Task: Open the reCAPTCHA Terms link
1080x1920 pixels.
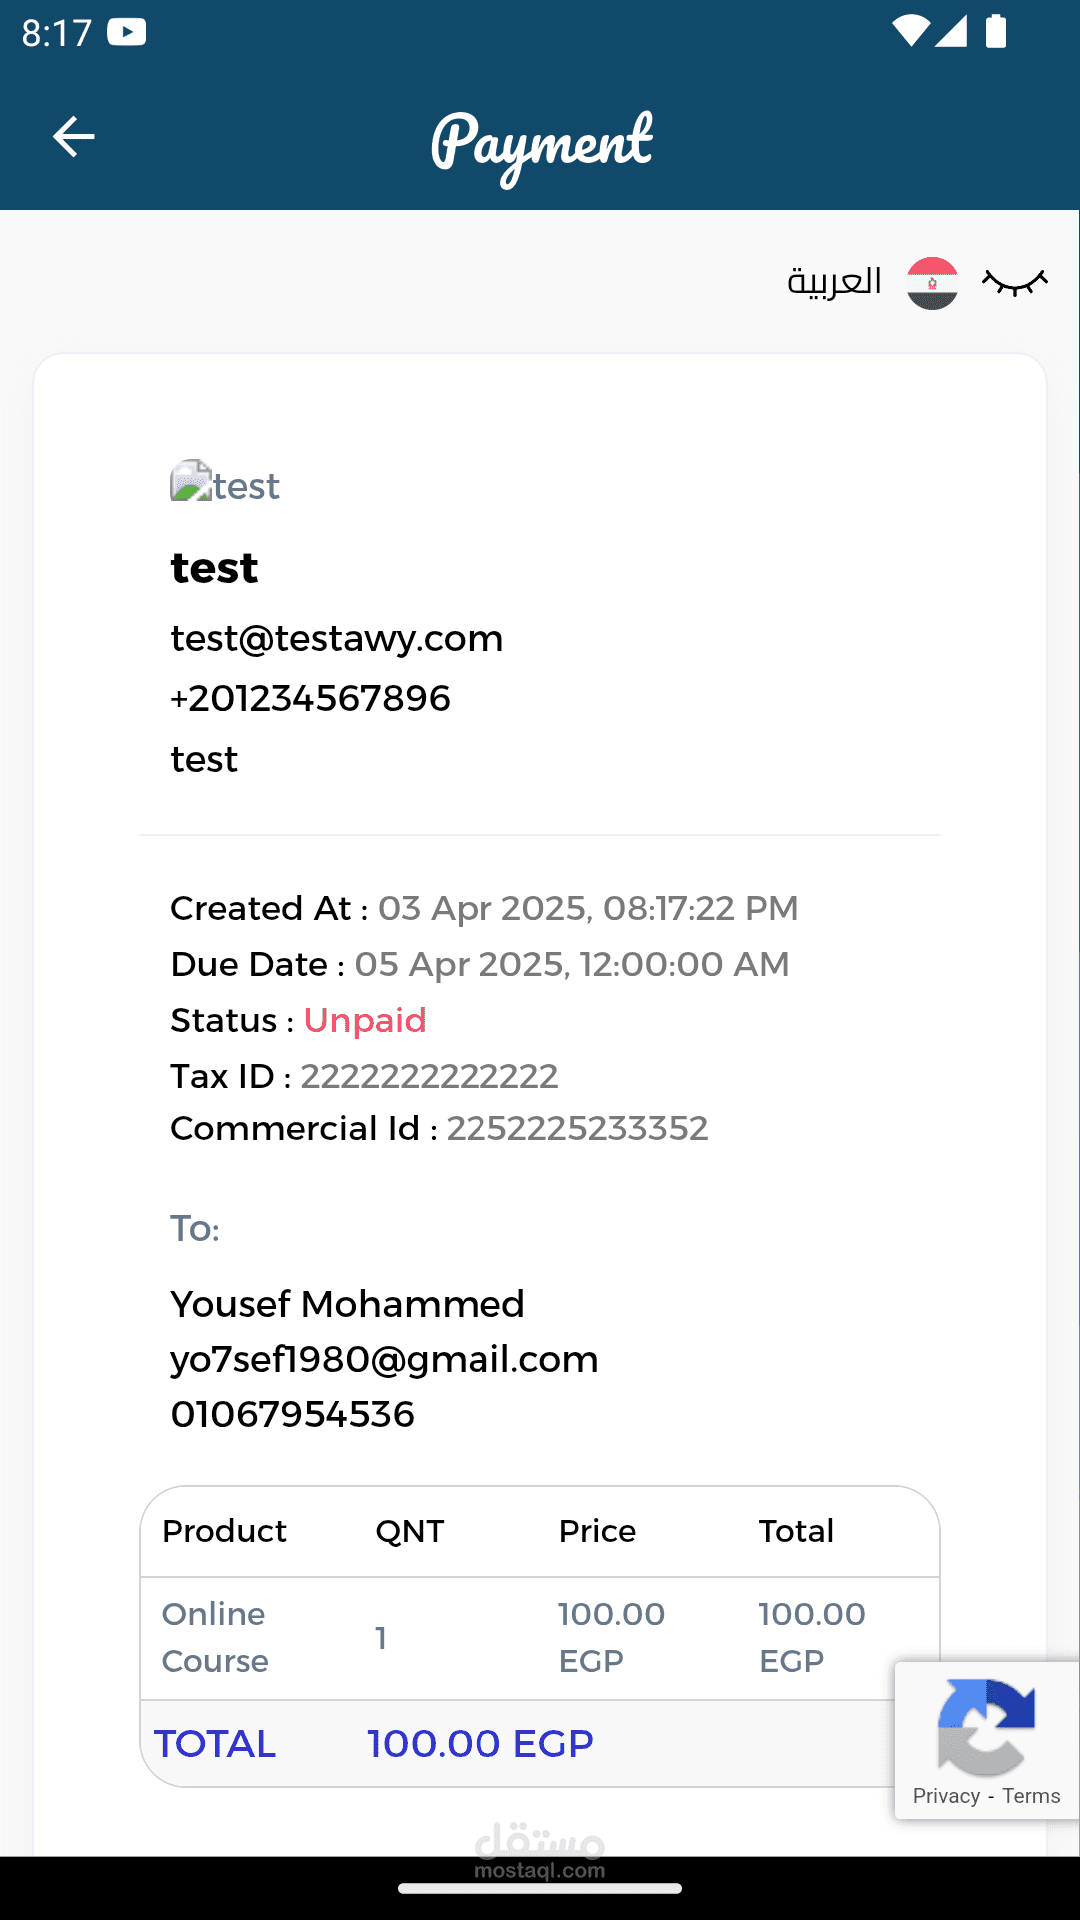Action: [x=1031, y=1796]
